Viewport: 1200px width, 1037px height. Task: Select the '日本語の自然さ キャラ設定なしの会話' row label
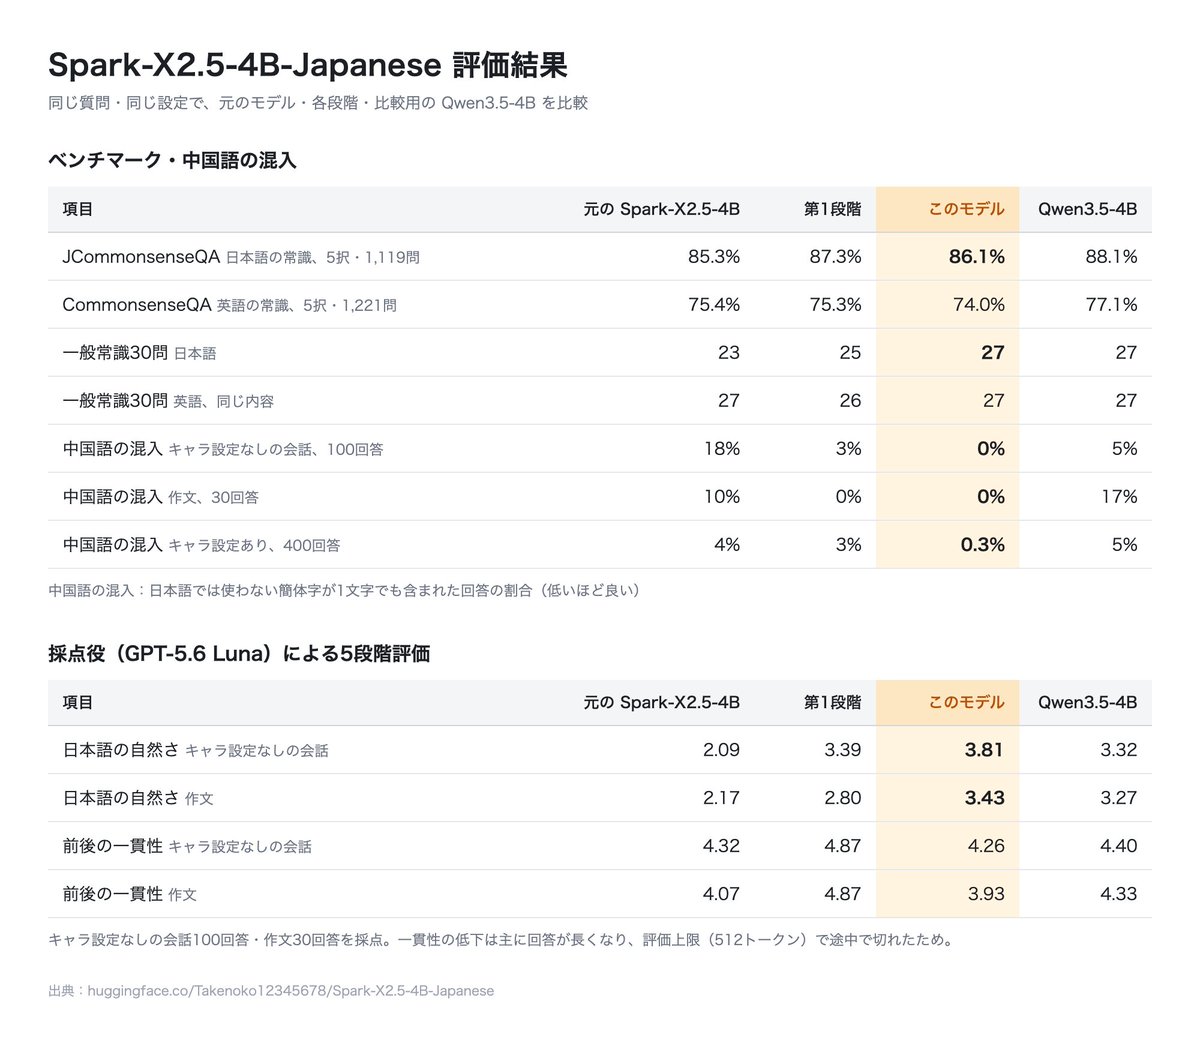point(196,750)
